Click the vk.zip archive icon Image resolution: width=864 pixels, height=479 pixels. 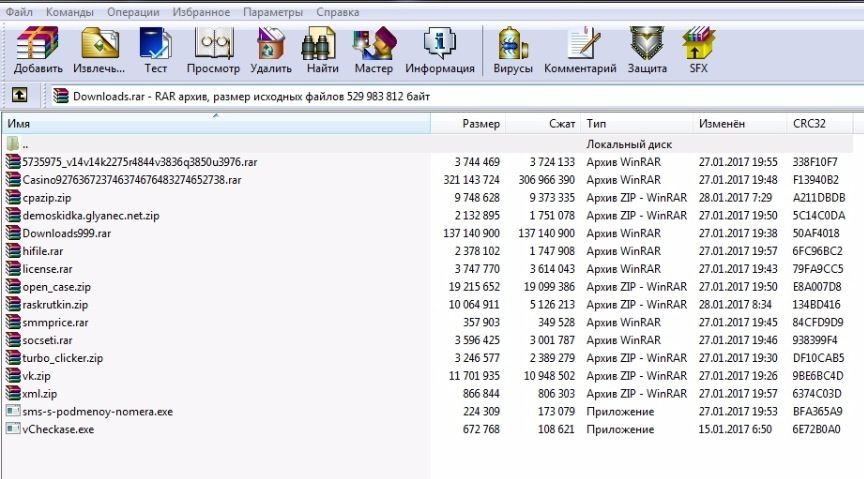pyautogui.click(x=13, y=376)
